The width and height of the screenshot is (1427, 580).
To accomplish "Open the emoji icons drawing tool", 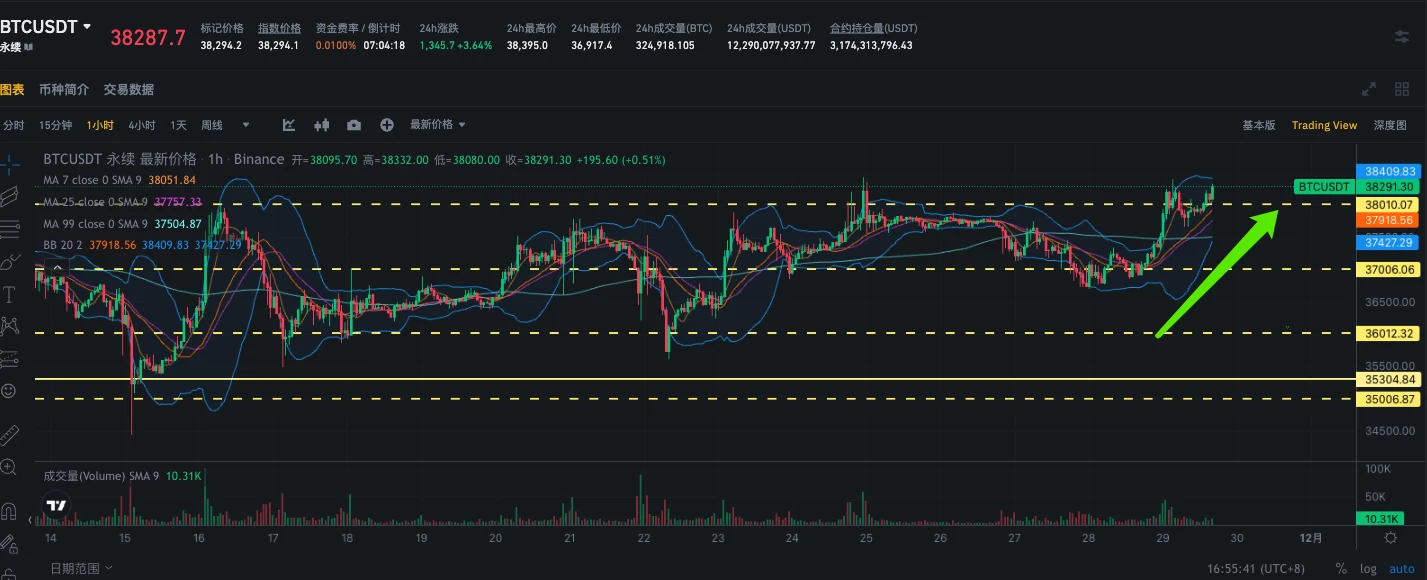I will click(9, 390).
